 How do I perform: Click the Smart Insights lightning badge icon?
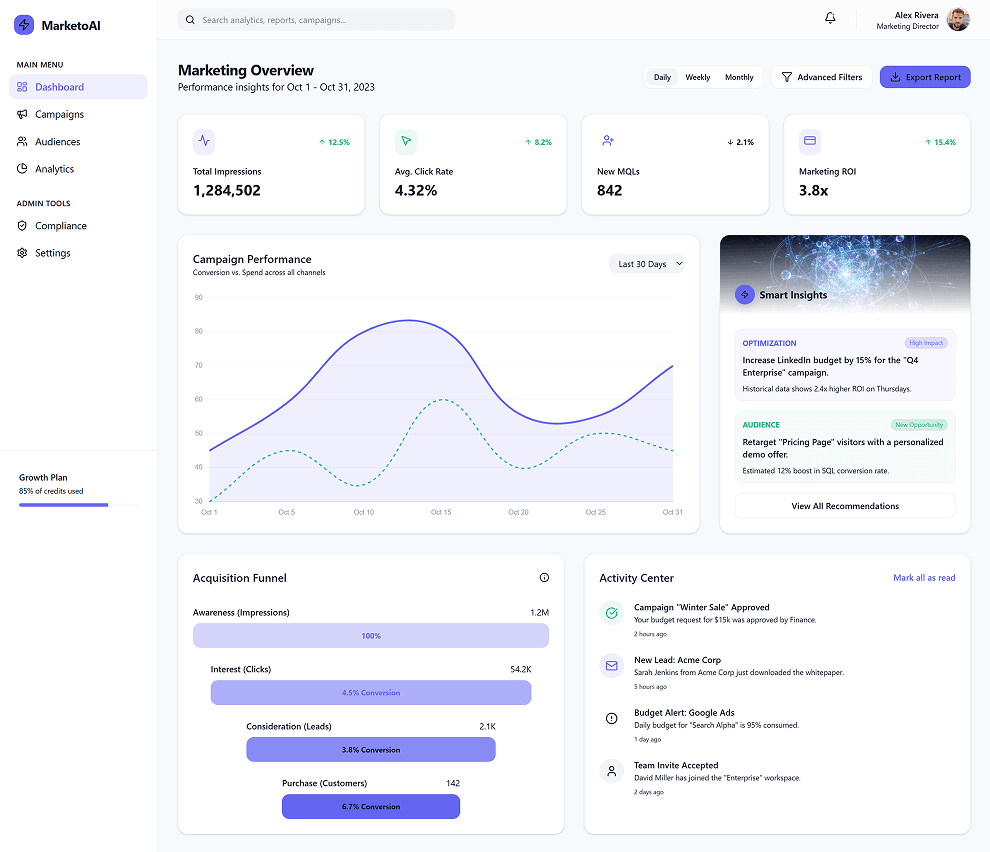pyautogui.click(x=745, y=294)
